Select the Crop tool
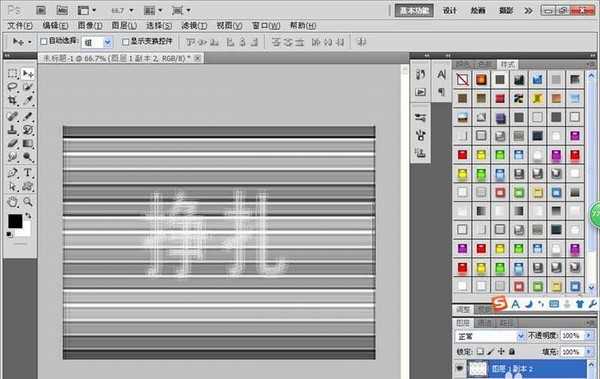This screenshot has height=379, width=600. 12,101
